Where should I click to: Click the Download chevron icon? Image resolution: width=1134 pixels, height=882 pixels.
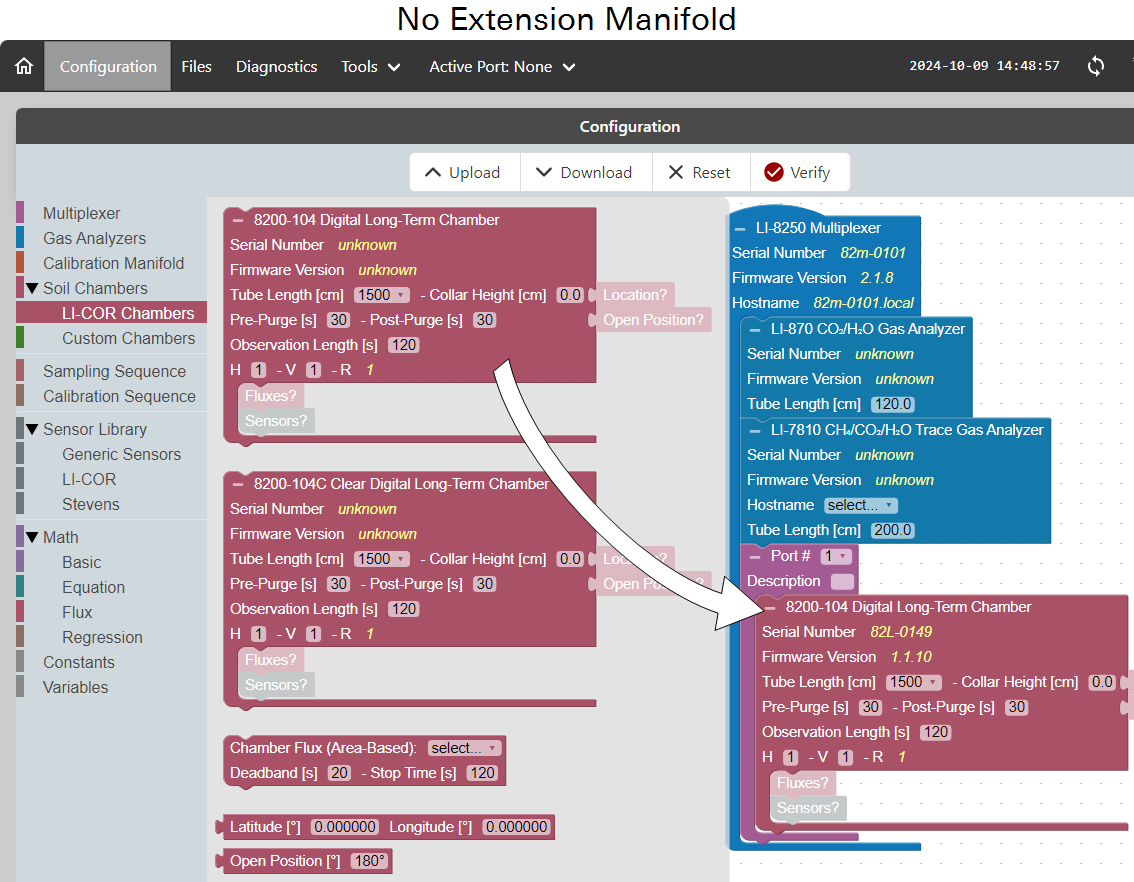pyautogui.click(x=544, y=172)
